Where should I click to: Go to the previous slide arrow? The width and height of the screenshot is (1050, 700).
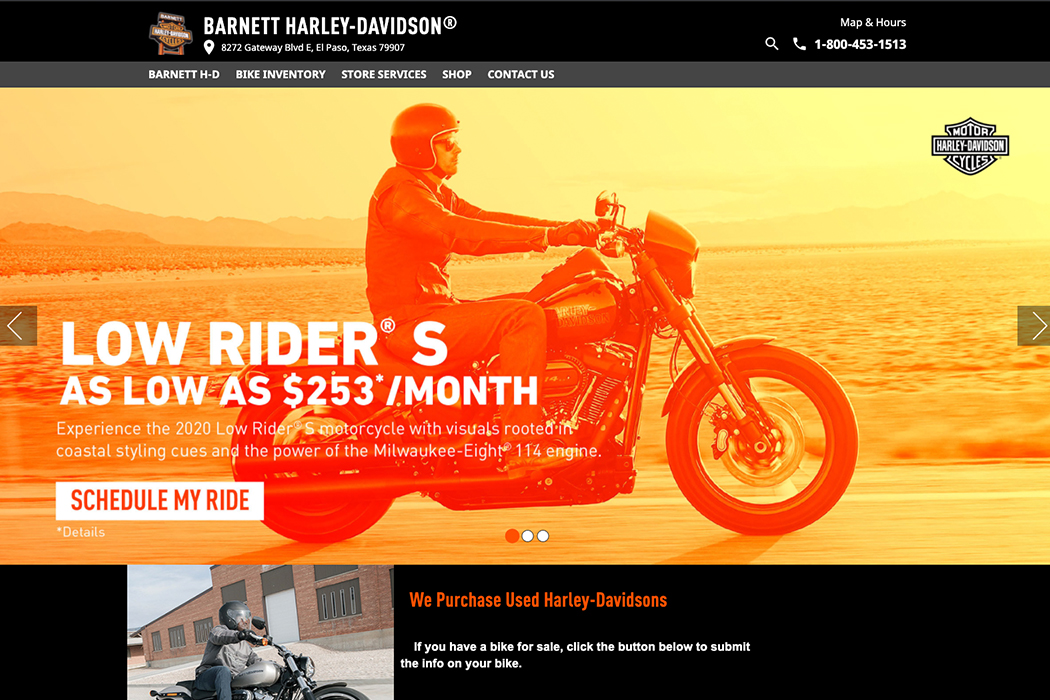pos(18,326)
